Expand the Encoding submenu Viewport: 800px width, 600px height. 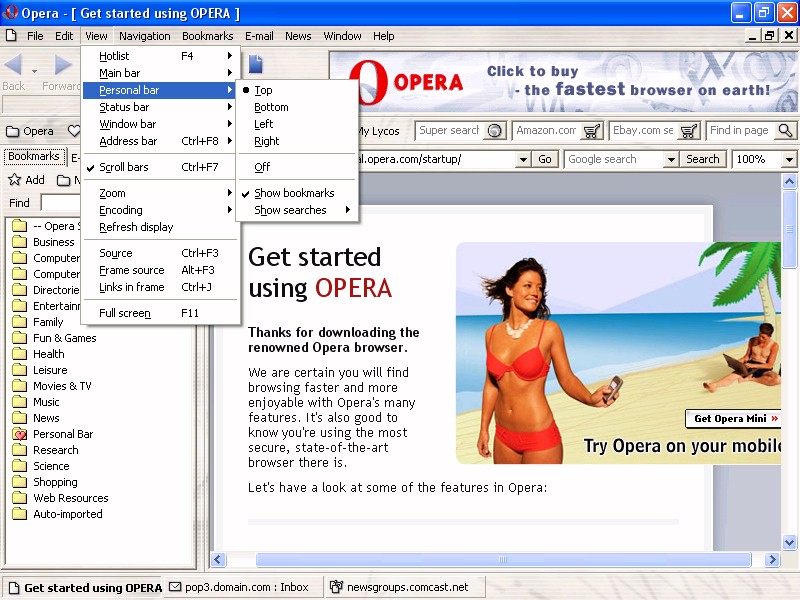160,210
